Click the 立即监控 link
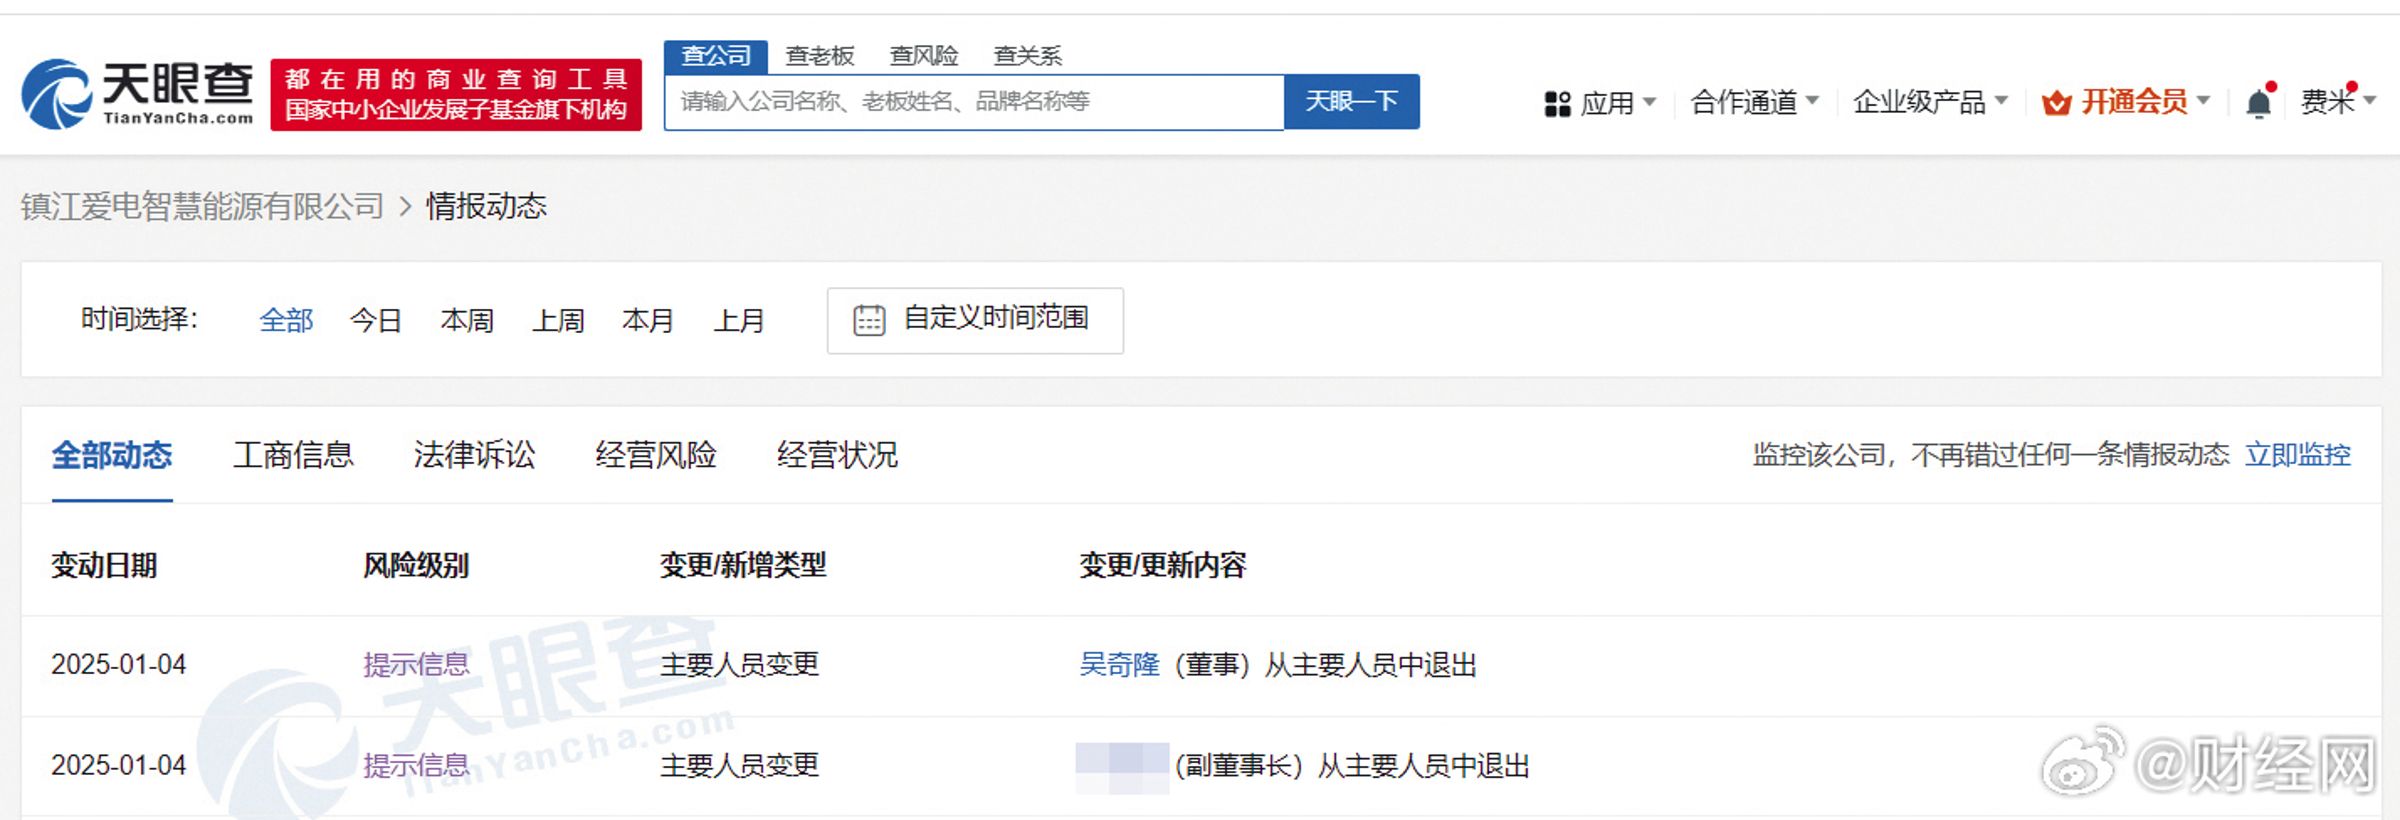Image resolution: width=2400 pixels, height=820 pixels. (2298, 455)
